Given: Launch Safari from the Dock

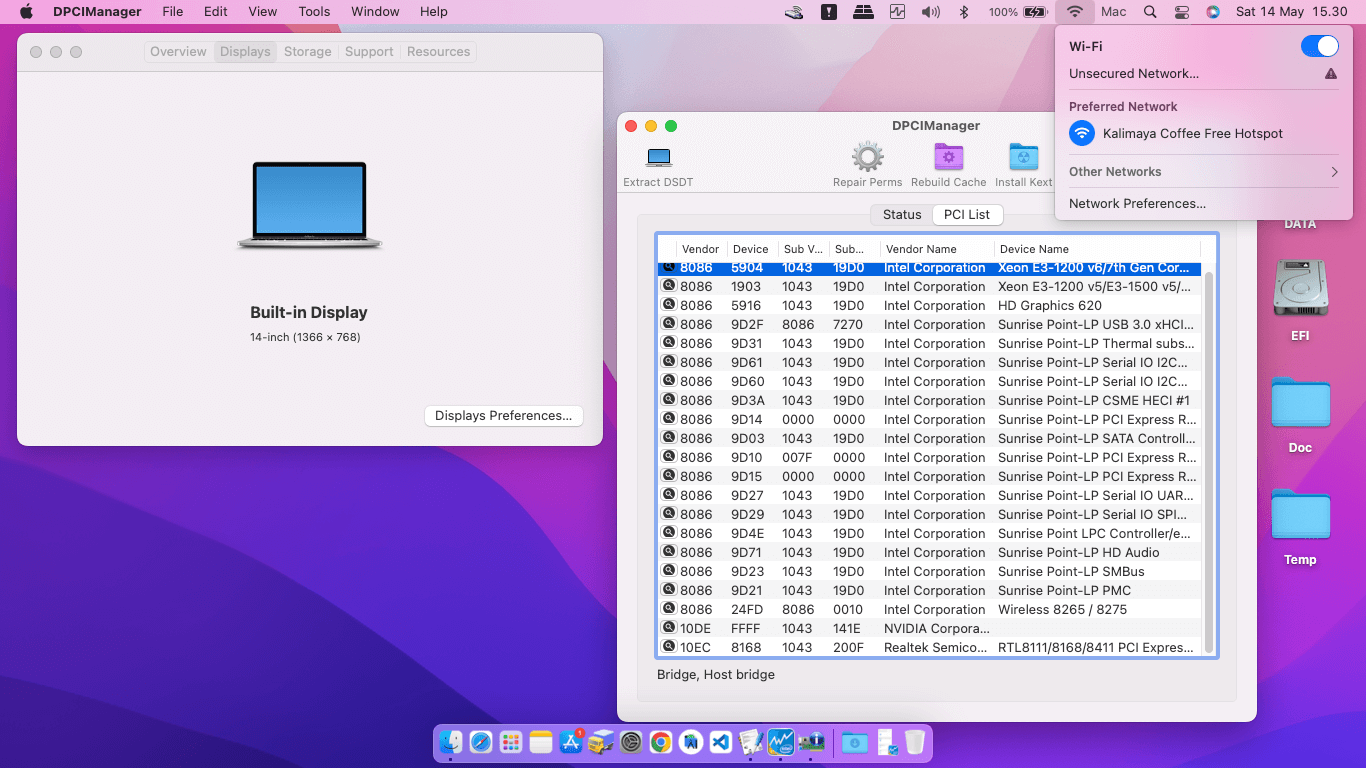Looking at the screenshot, I should [481, 742].
